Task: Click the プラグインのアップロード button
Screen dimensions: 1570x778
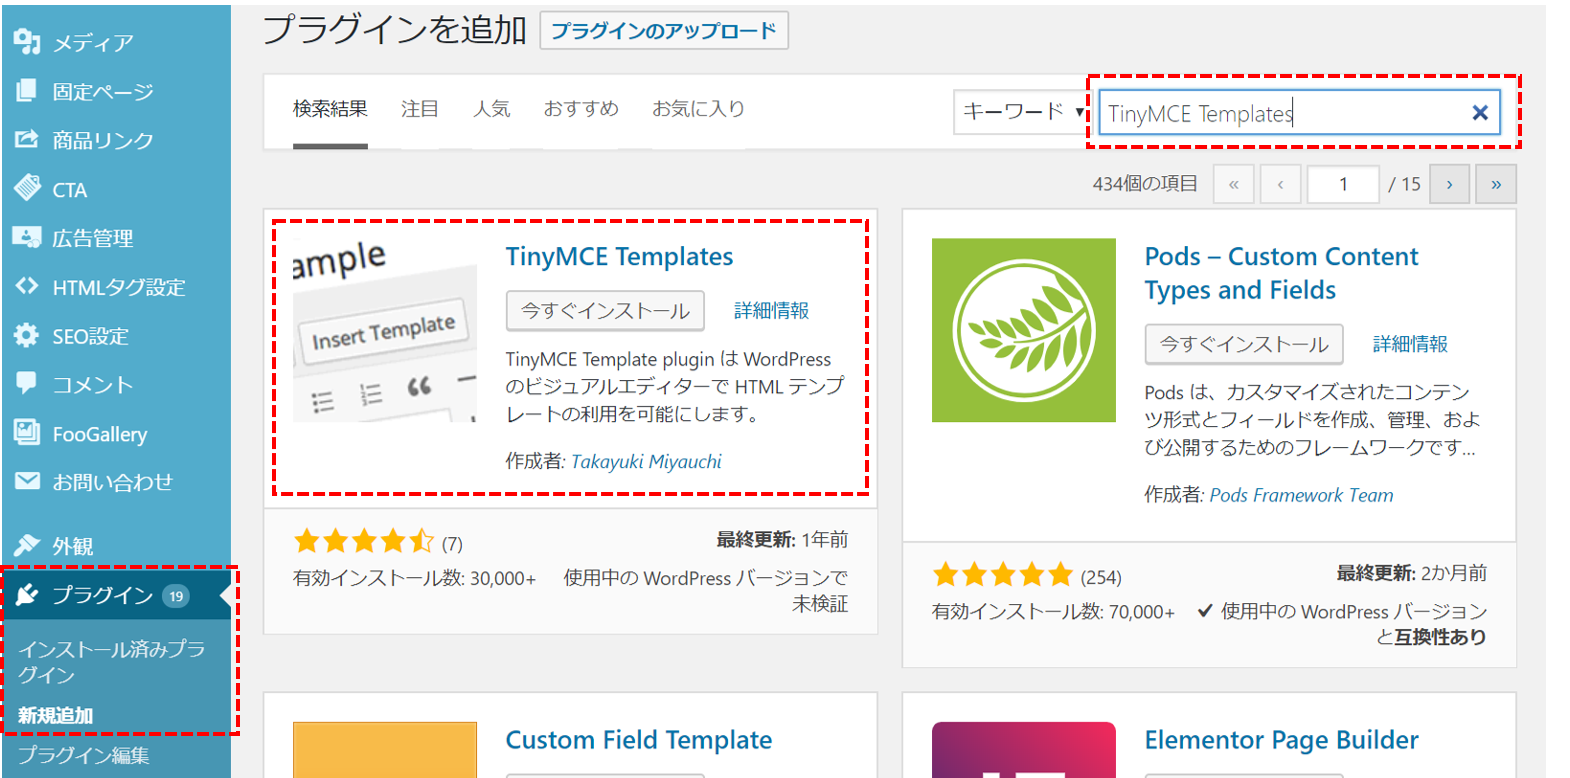Action: pos(664,30)
